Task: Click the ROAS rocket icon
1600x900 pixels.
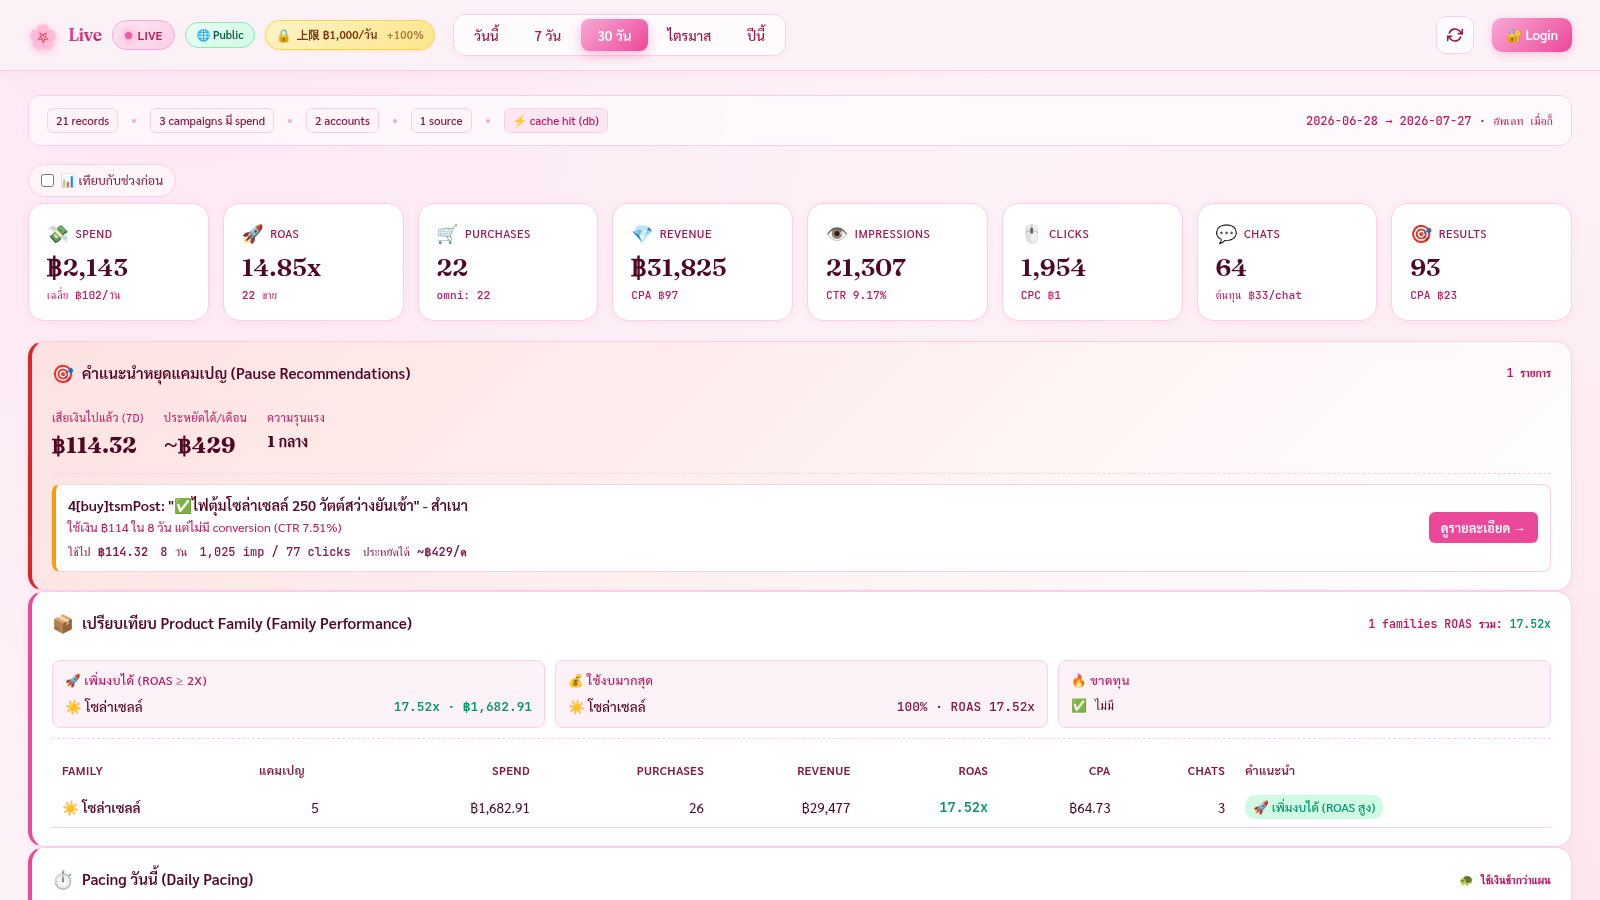Action: coord(252,234)
